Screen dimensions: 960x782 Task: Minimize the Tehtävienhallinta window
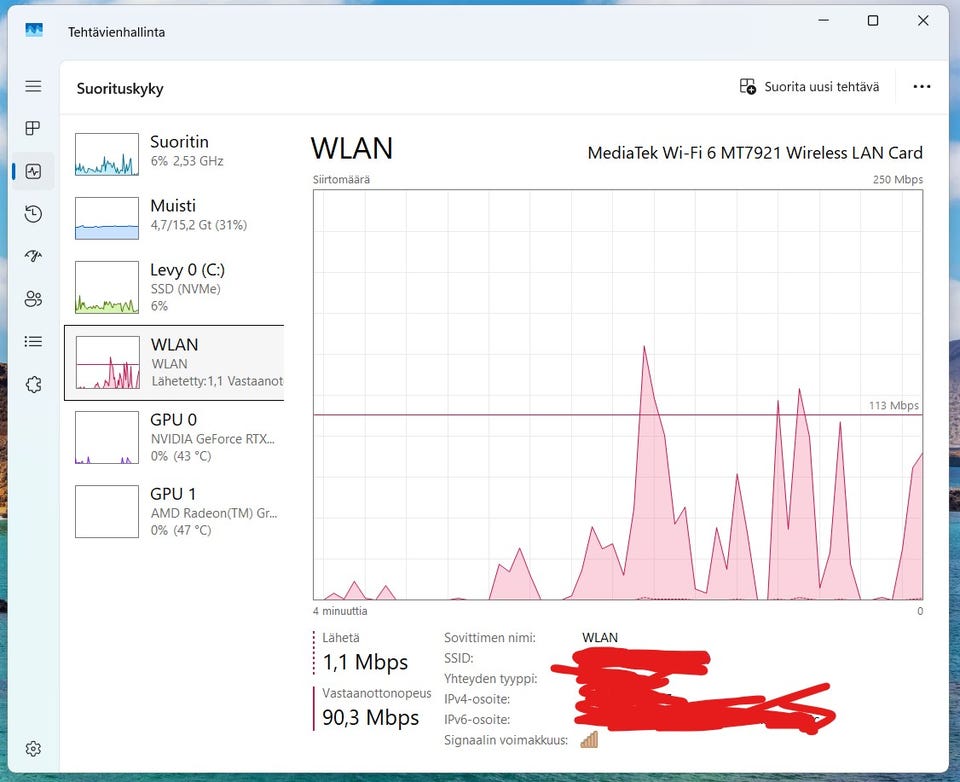point(823,20)
